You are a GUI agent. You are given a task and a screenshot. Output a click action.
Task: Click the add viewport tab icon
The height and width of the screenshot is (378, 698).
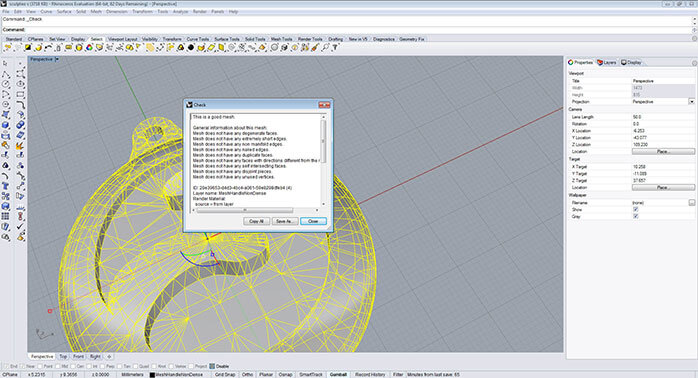point(109,357)
